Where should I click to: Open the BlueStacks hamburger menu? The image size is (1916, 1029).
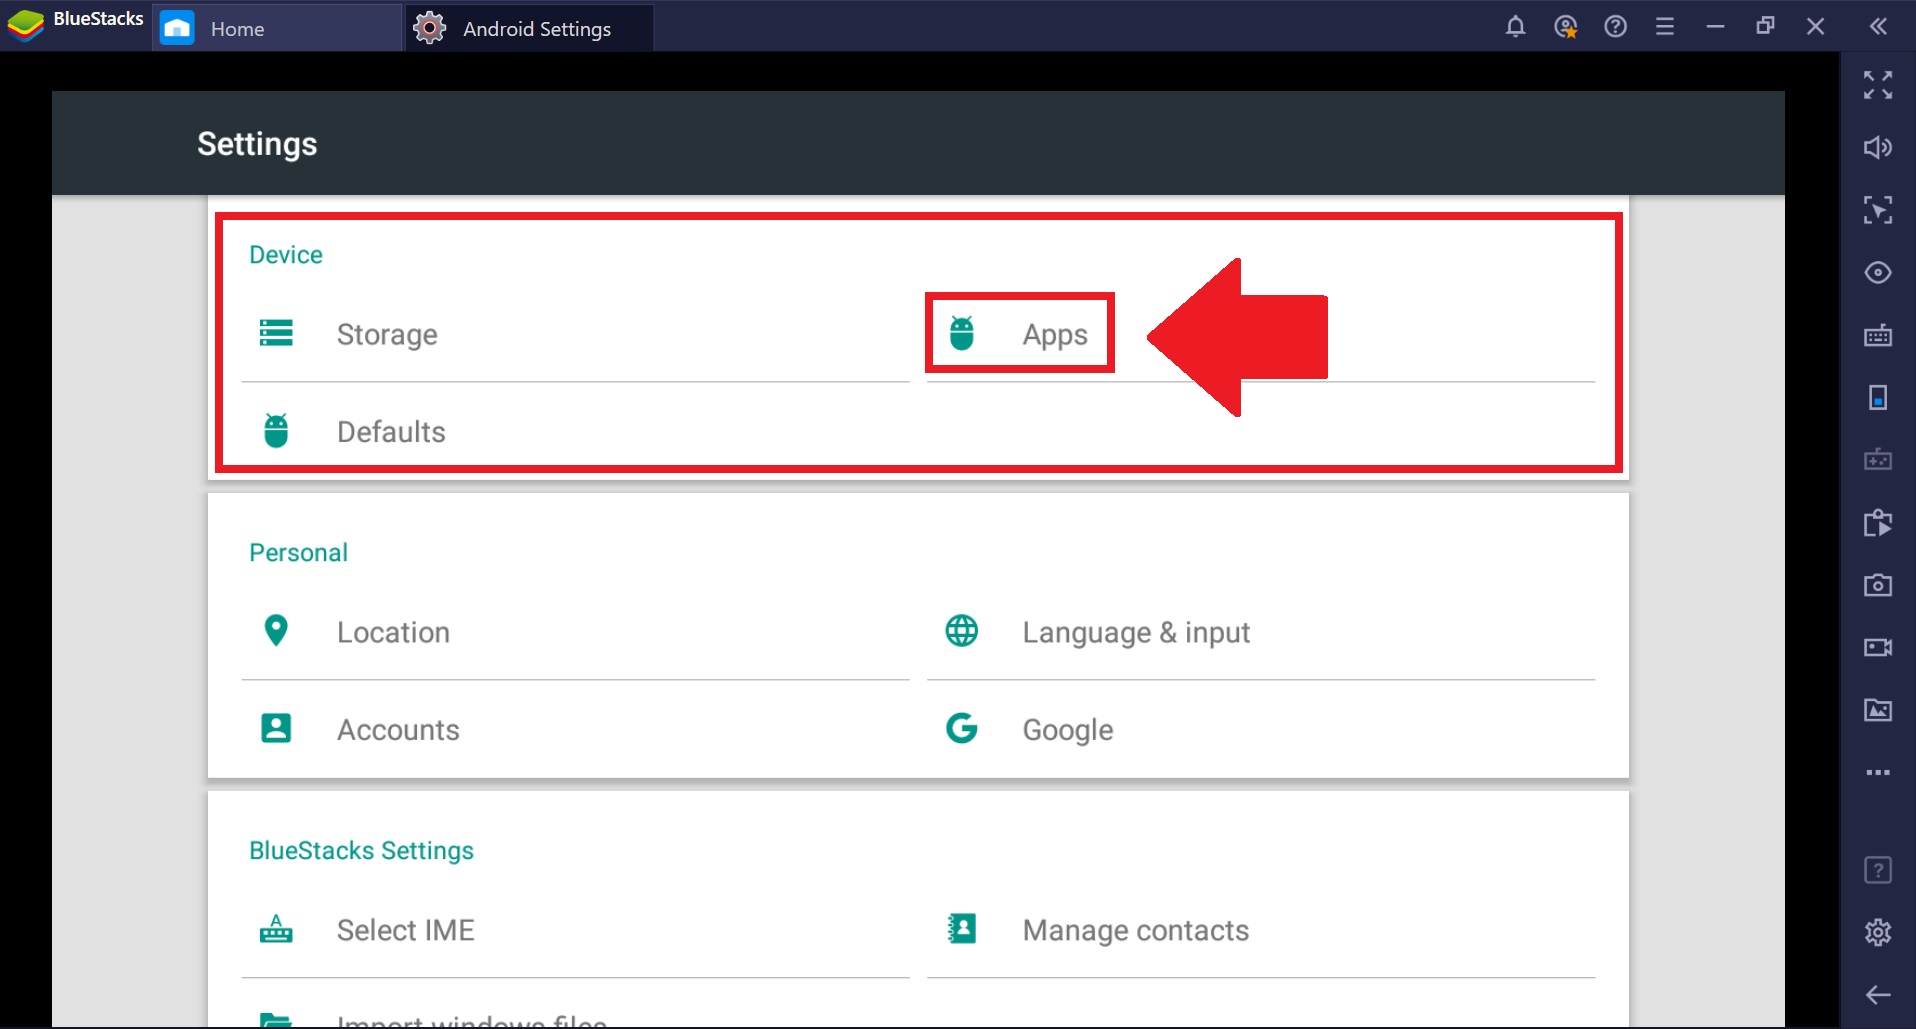click(1665, 27)
